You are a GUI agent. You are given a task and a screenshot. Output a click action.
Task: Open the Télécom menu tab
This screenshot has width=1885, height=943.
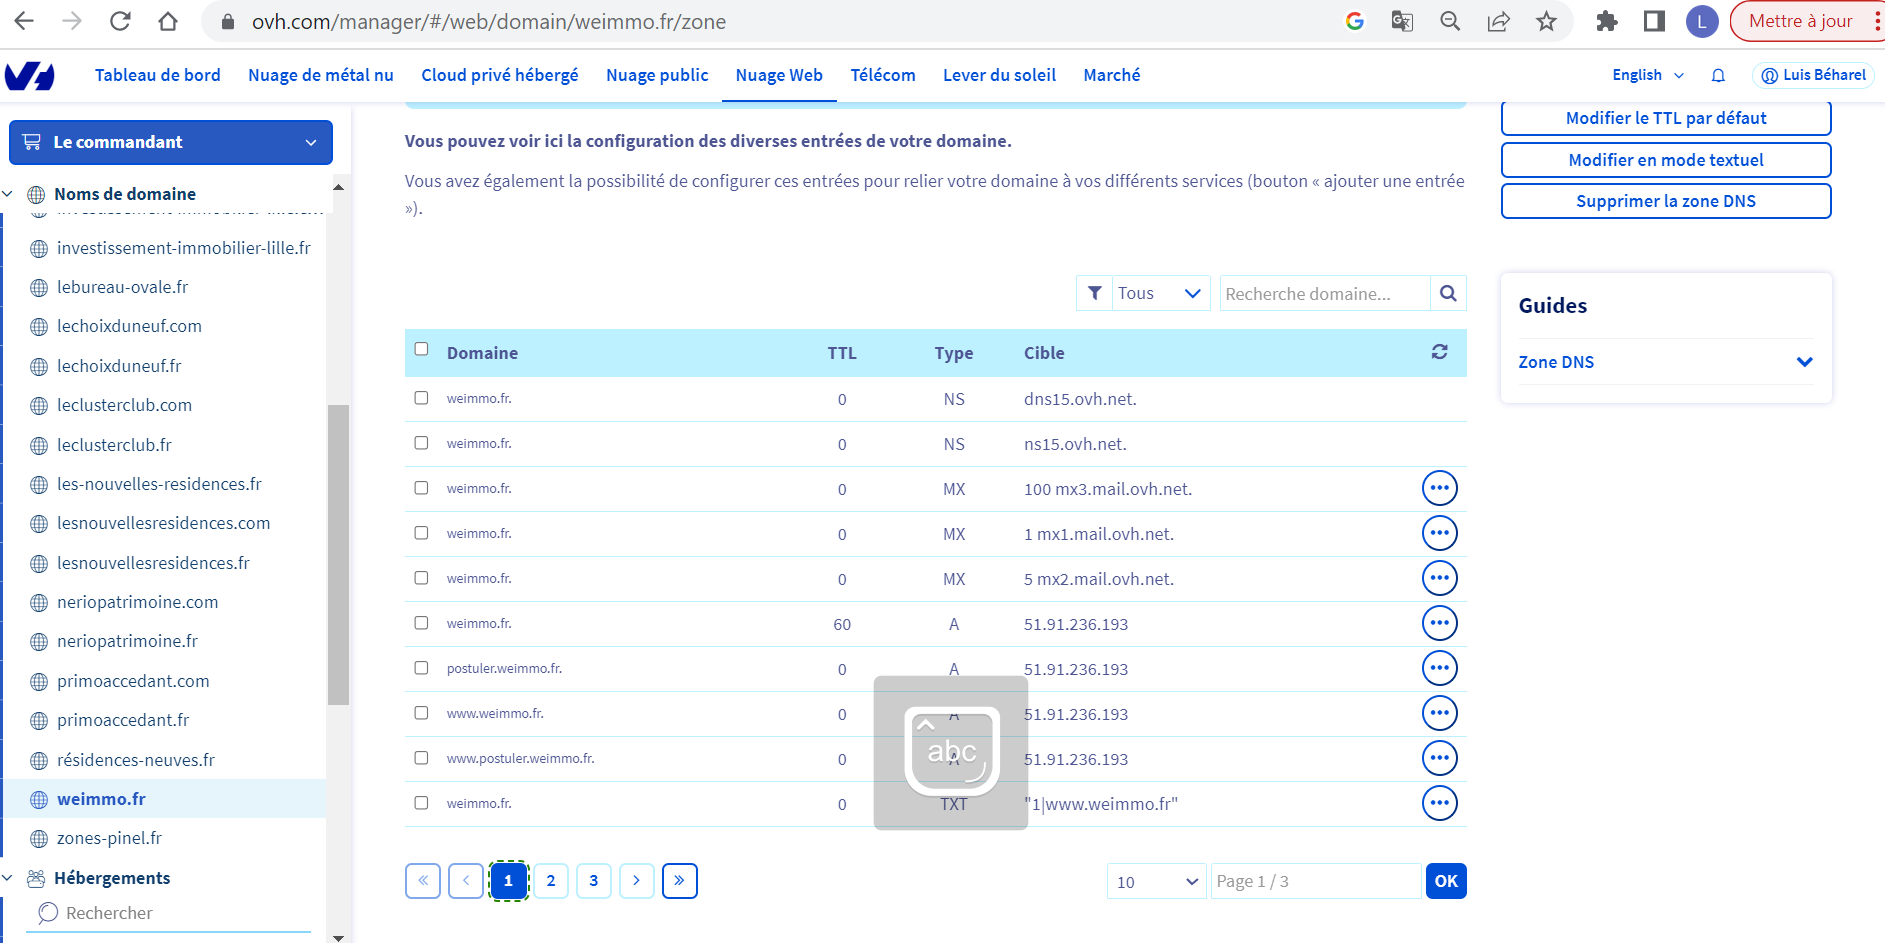(882, 76)
